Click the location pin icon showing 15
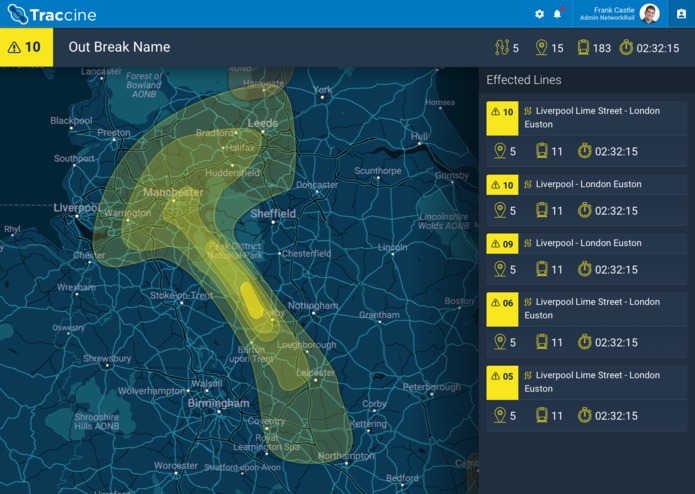This screenshot has width=695, height=494. click(x=541, y=47)
